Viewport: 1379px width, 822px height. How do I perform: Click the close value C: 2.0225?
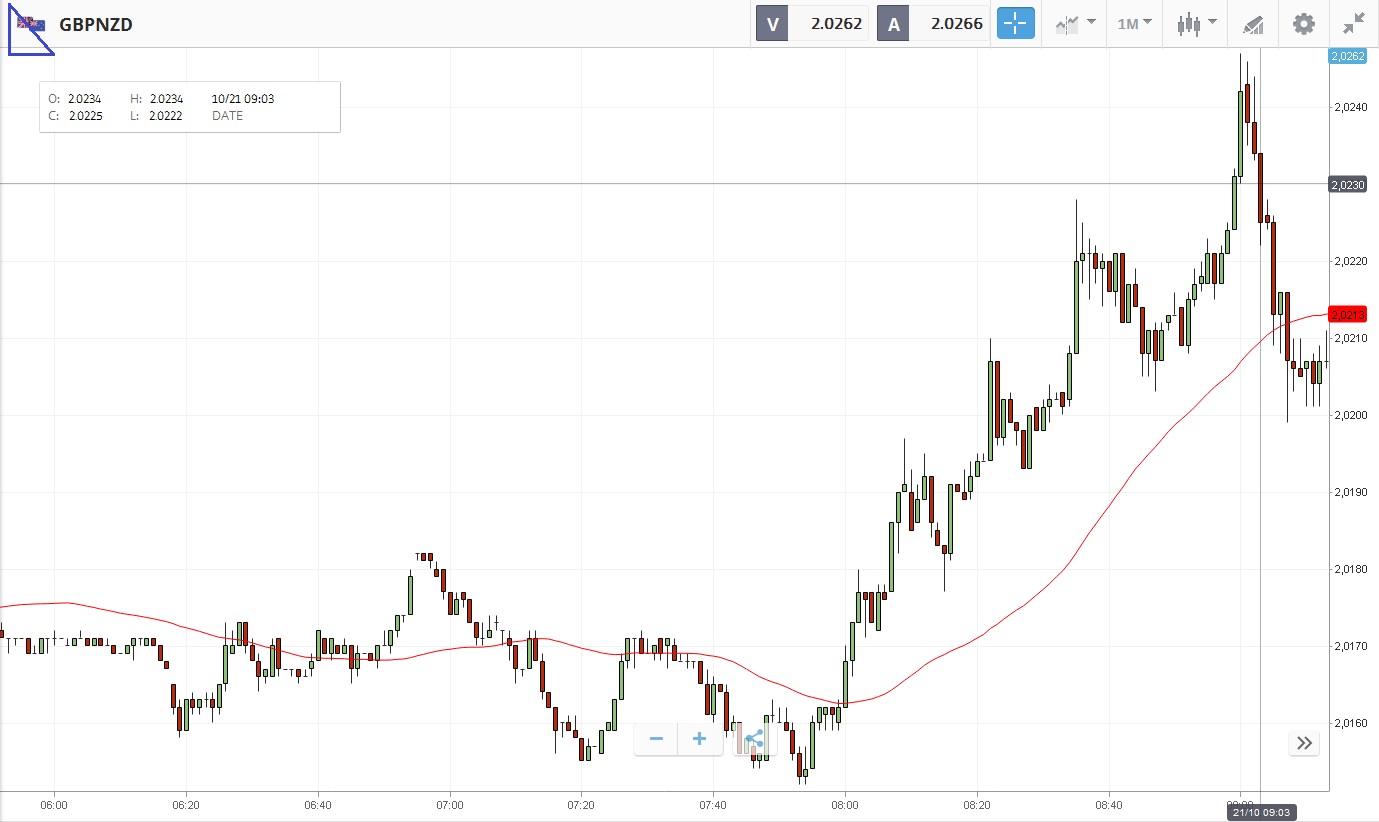(x=75, y=116)
